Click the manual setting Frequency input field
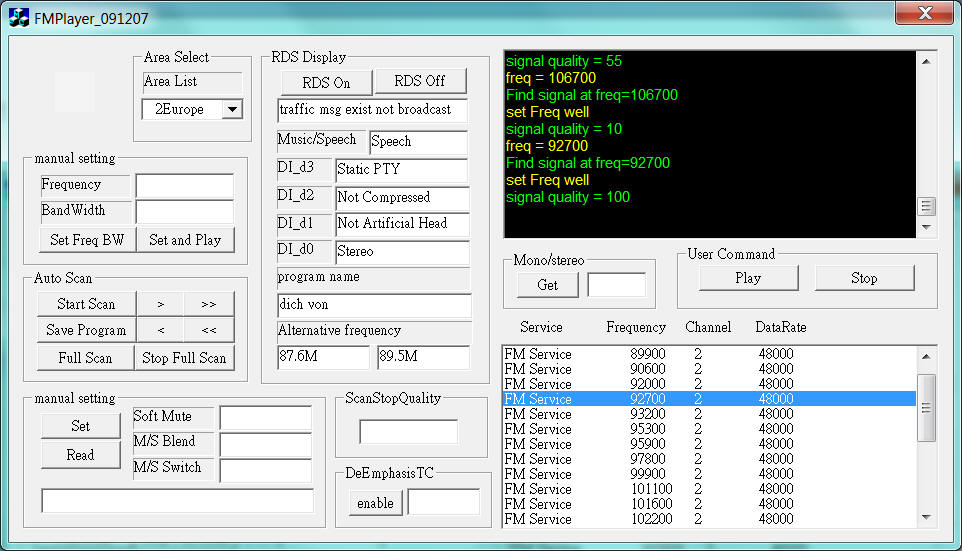The height and width of the screenshot is (551, 962). tap(185, 185)
